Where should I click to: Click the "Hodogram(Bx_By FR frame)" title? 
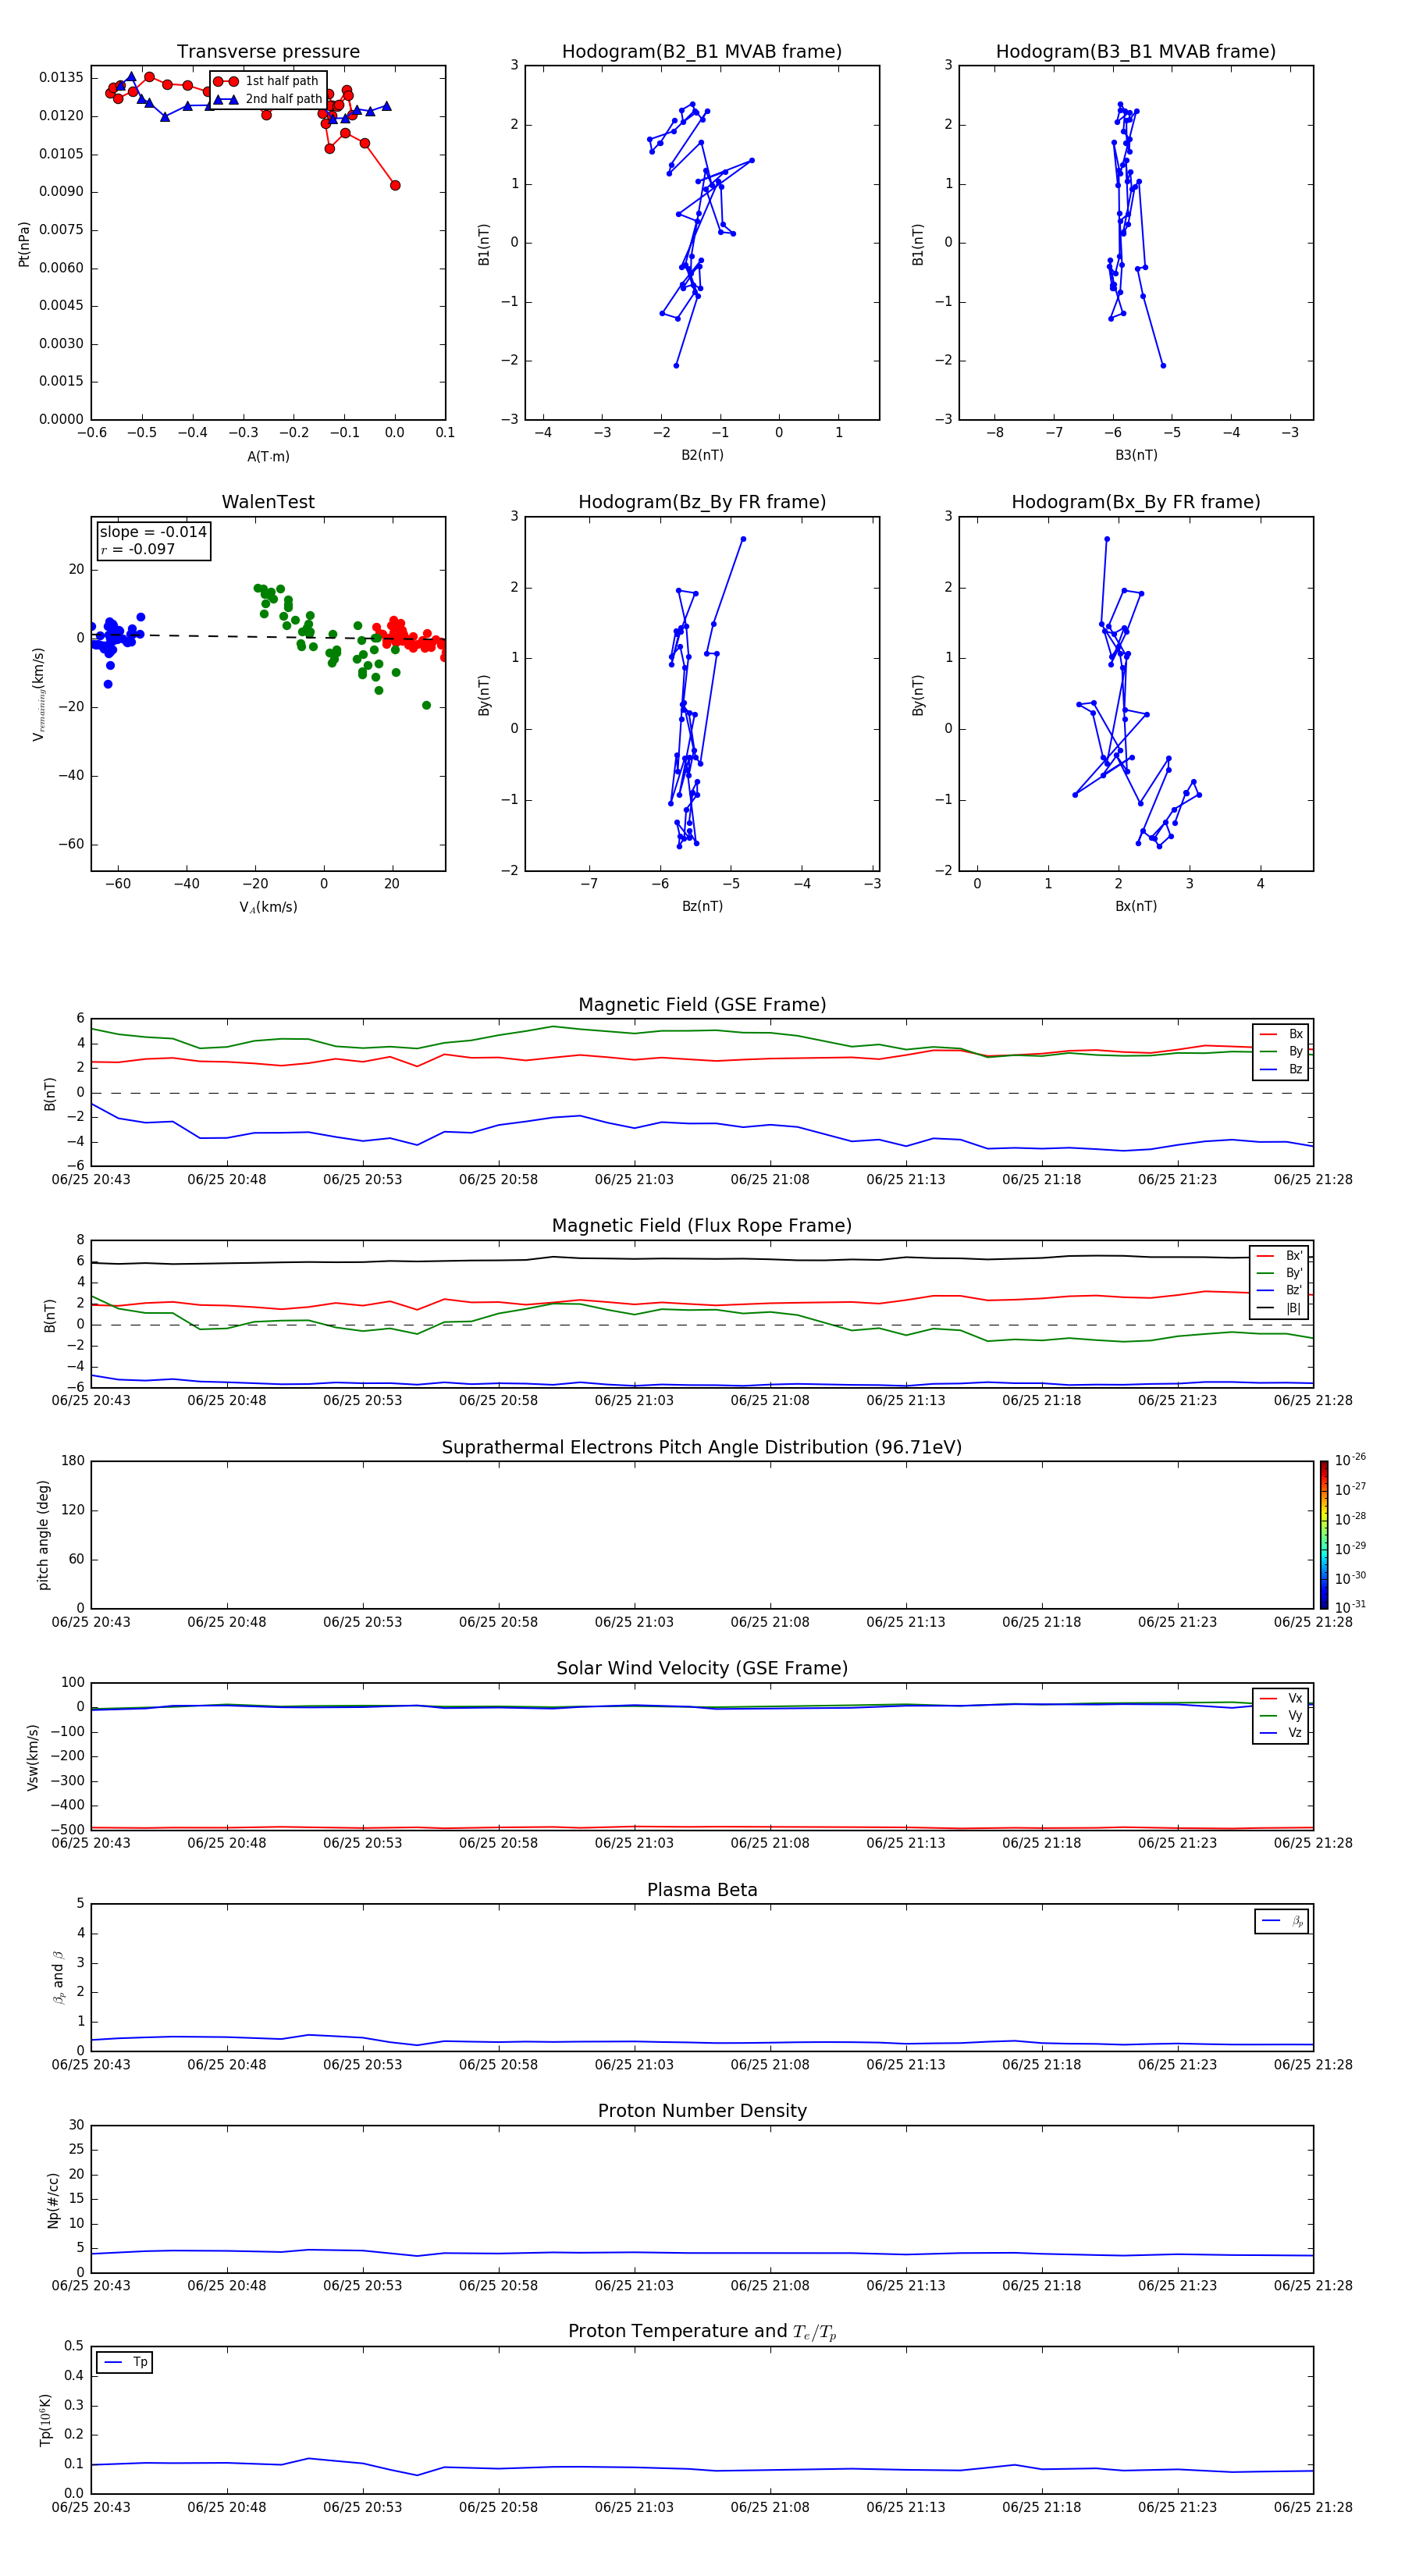coord(1136,502)
